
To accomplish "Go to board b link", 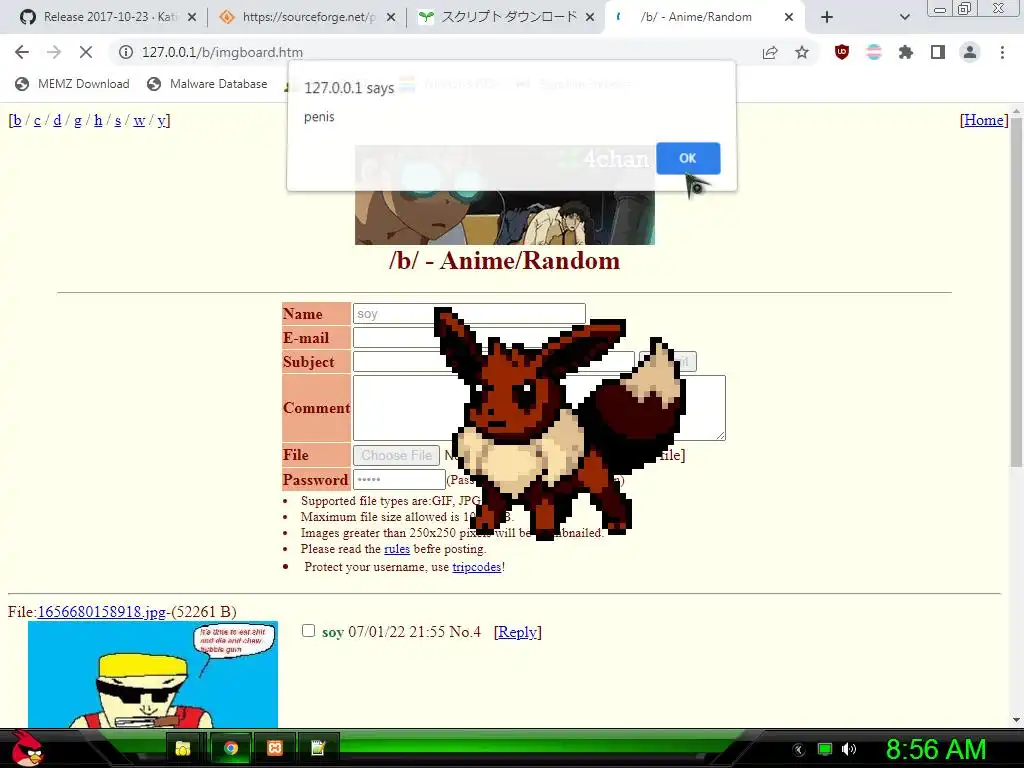I will click(x=17, y=120).
